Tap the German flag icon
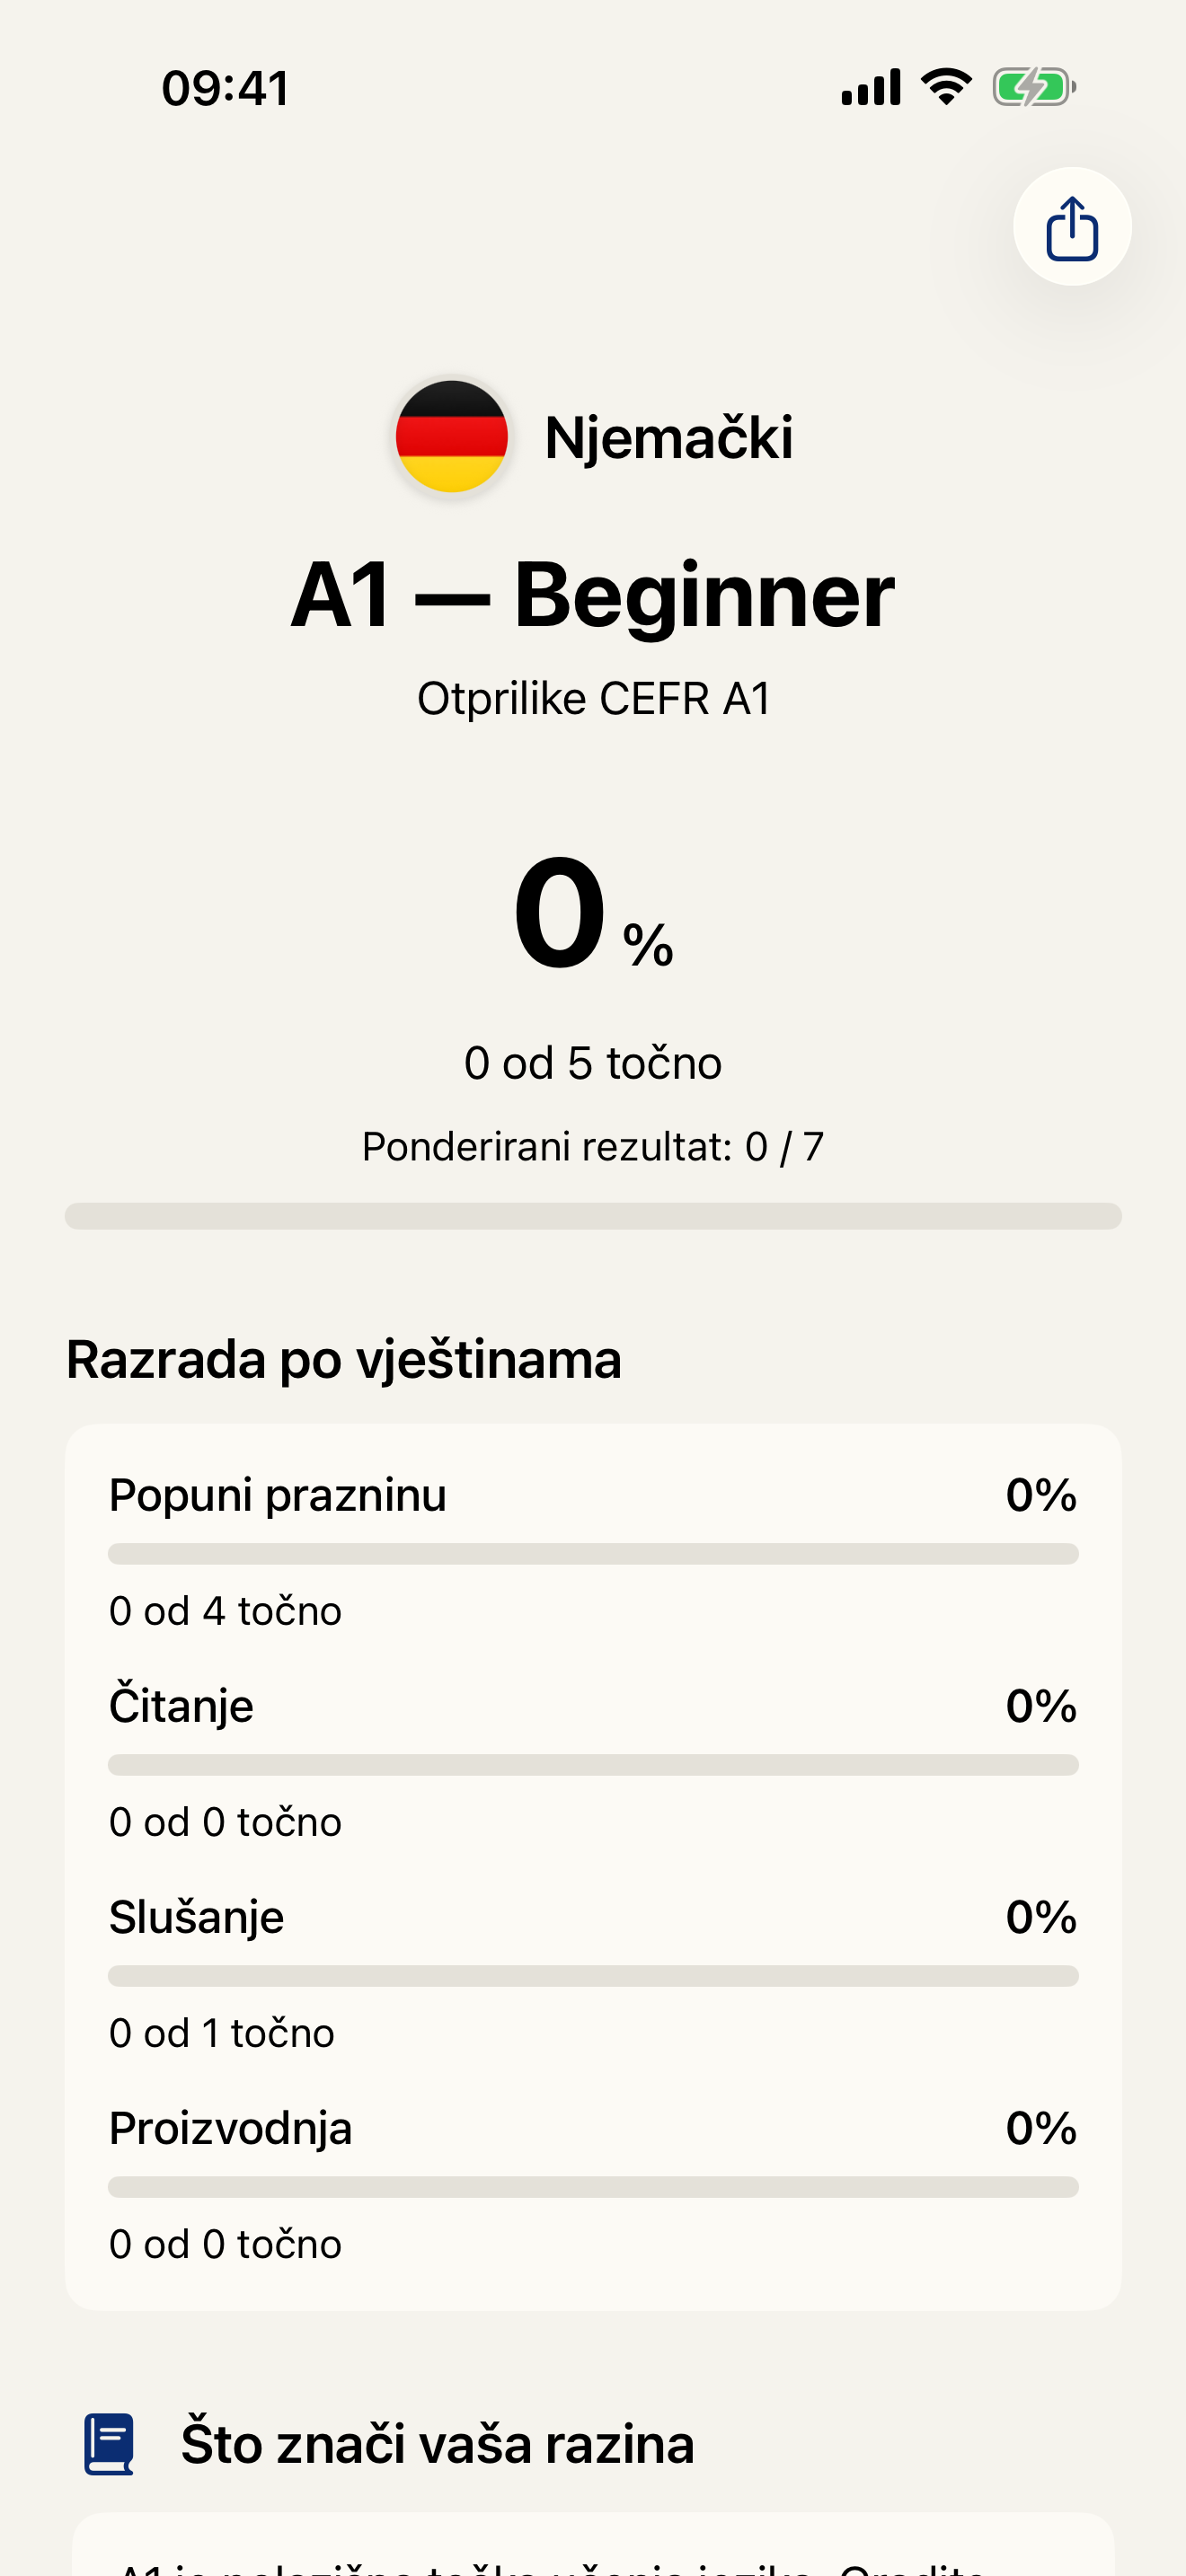The width and height of the screenshot is (1186, 2576). coord(452,437)
